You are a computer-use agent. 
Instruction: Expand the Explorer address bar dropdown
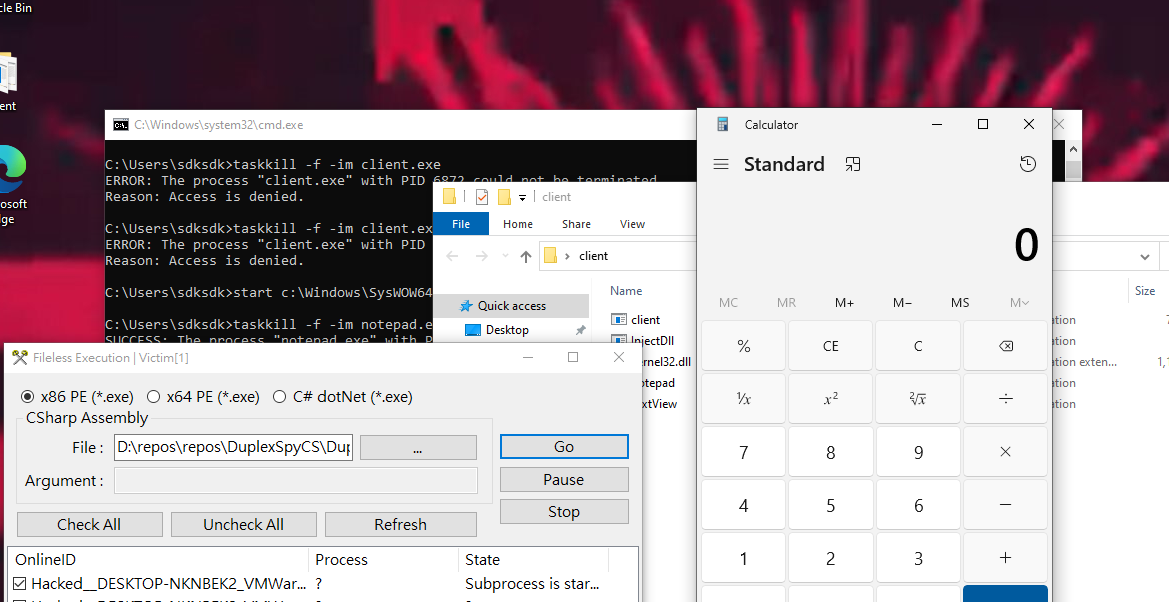[1145, 256]
